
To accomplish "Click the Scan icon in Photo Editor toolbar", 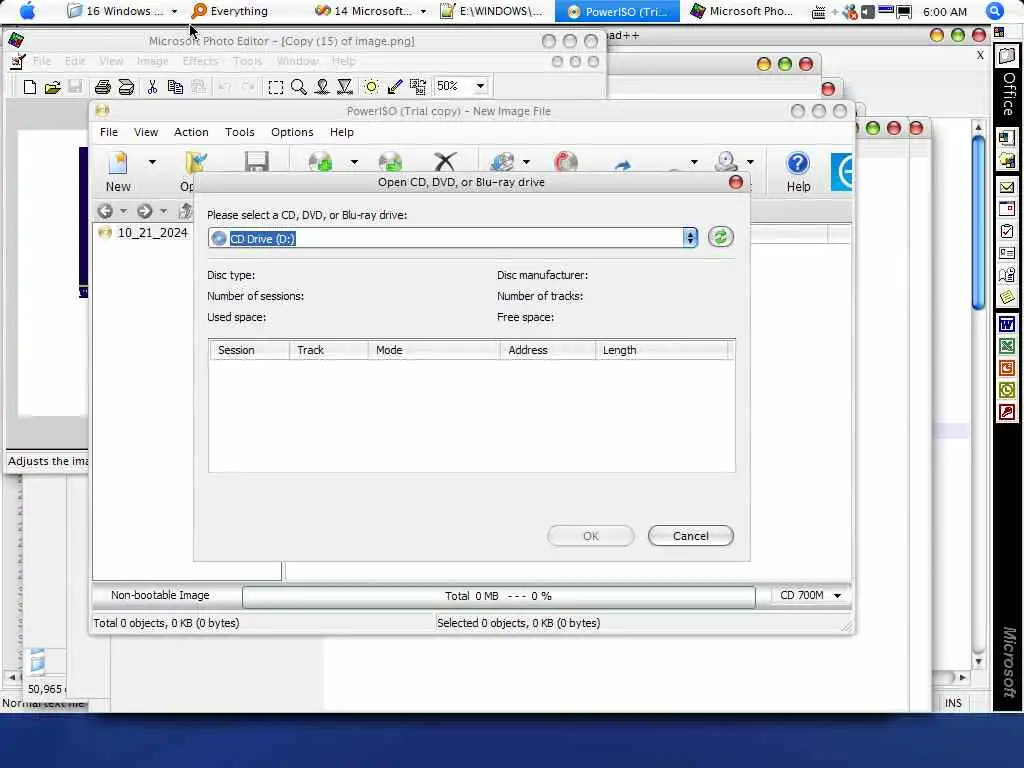I will click(x=126, y=87).
